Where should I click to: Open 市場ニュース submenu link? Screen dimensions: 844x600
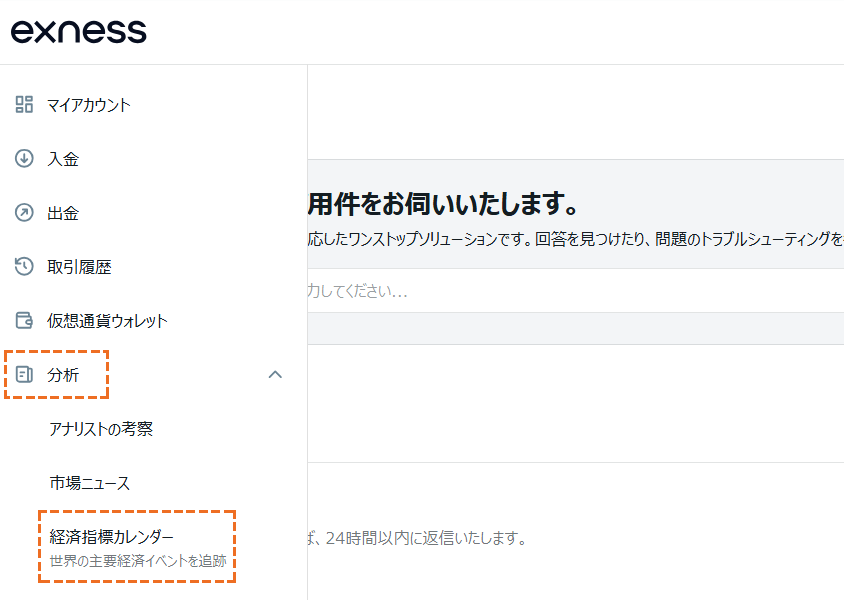coord(90,483)
